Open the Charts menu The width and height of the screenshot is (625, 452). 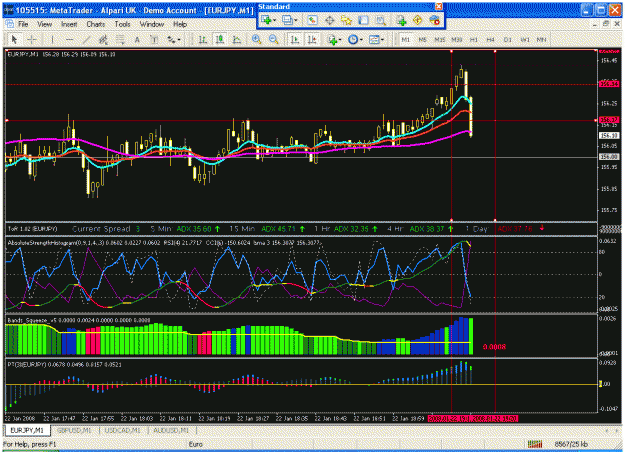96,24
